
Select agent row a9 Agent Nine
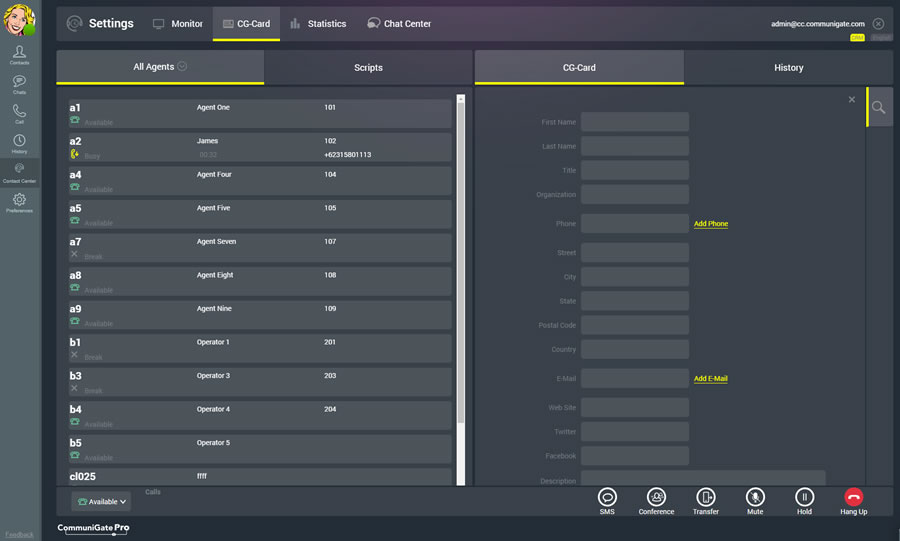pyautogui.click(x=260, y=315)
